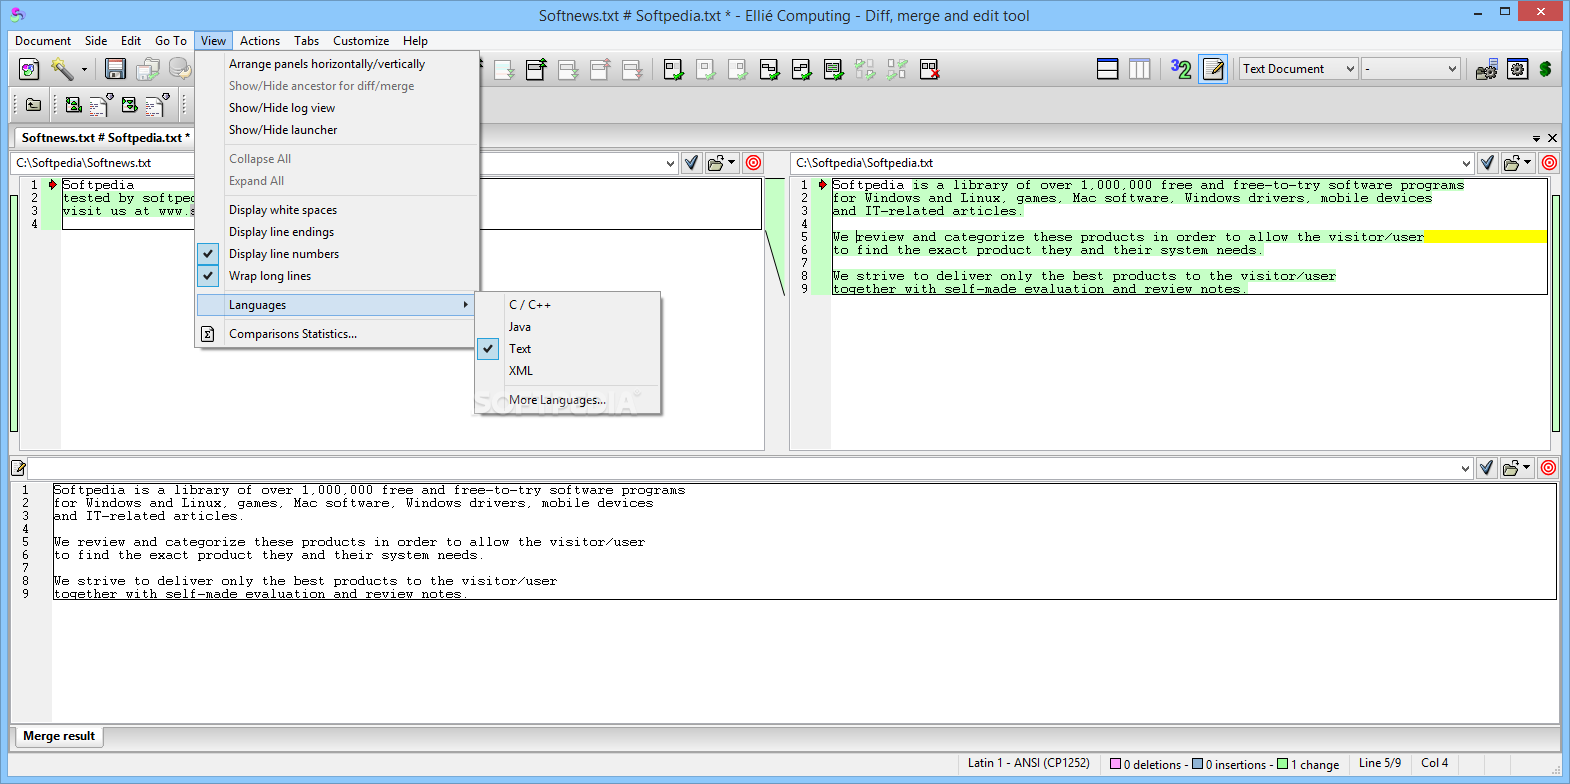Click the page with green up arrow icon
Screen dimensions: 1570x784
click(x=536, y=69)
